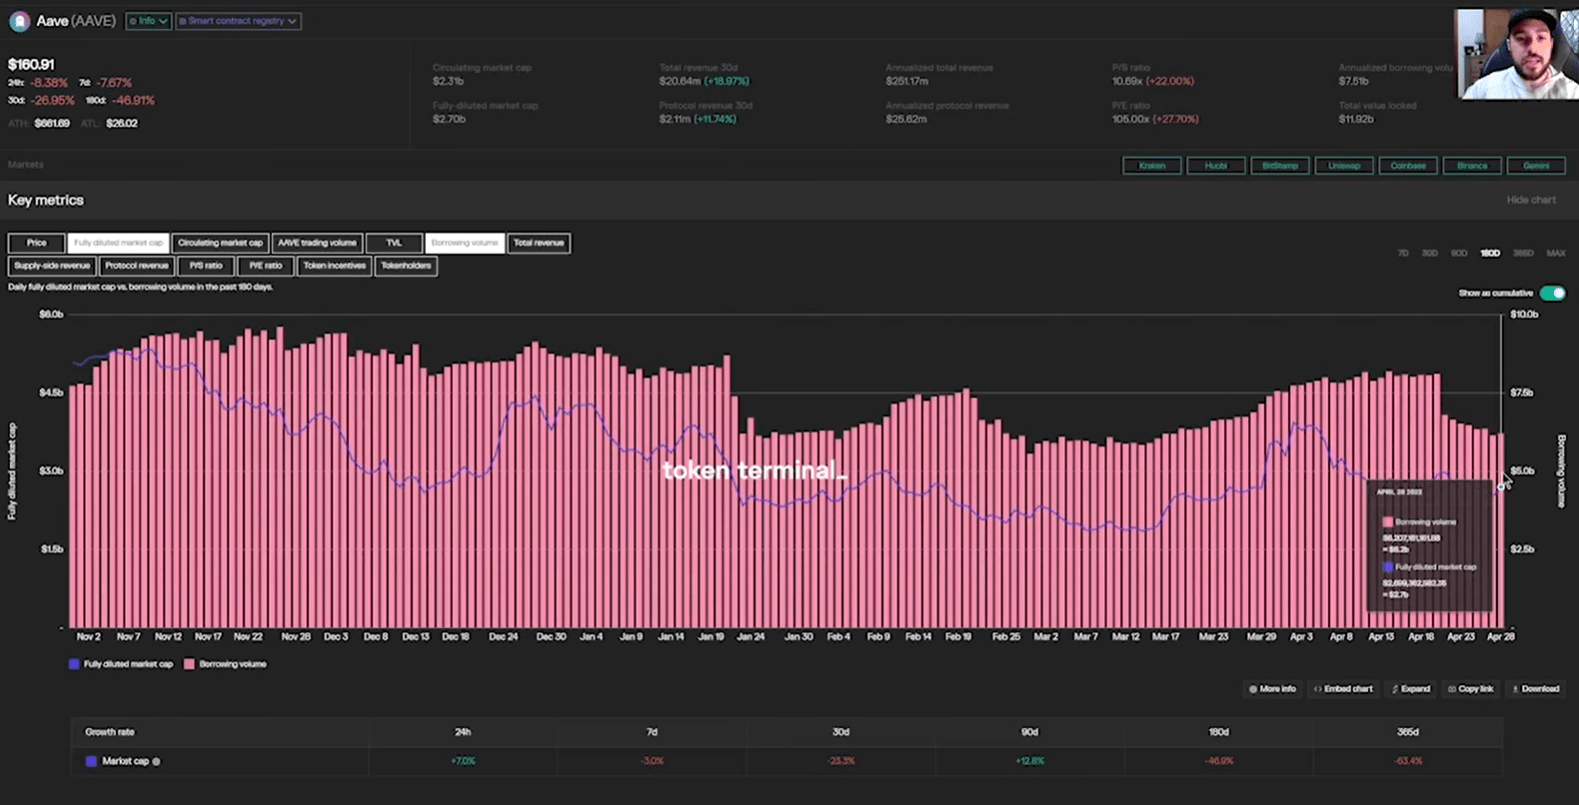The height and width of the screenshot is (805, 1579).
Task: Select the MAX time range
Action: (x=1556, y=254)
